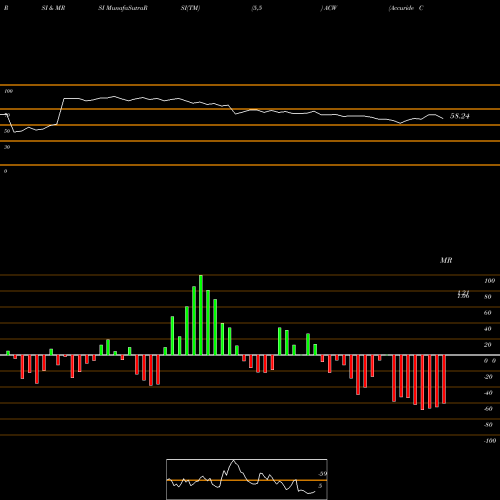The width and height of the screenshot is (500, 500).
Task: Click the 20 label on MR axis
Action: tap(488, 345)
